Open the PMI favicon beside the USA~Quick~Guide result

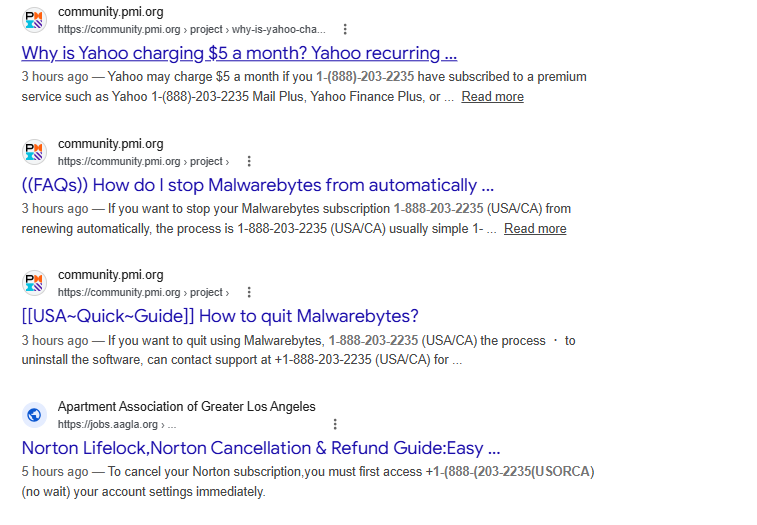click(x=34, y=283)
